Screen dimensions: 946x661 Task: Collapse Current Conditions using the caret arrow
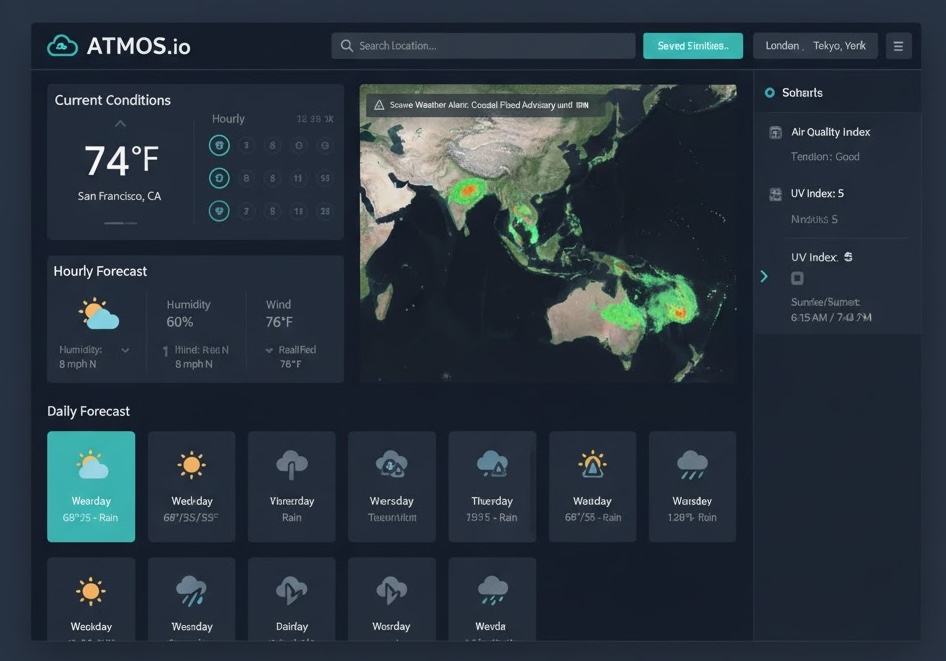120,125
